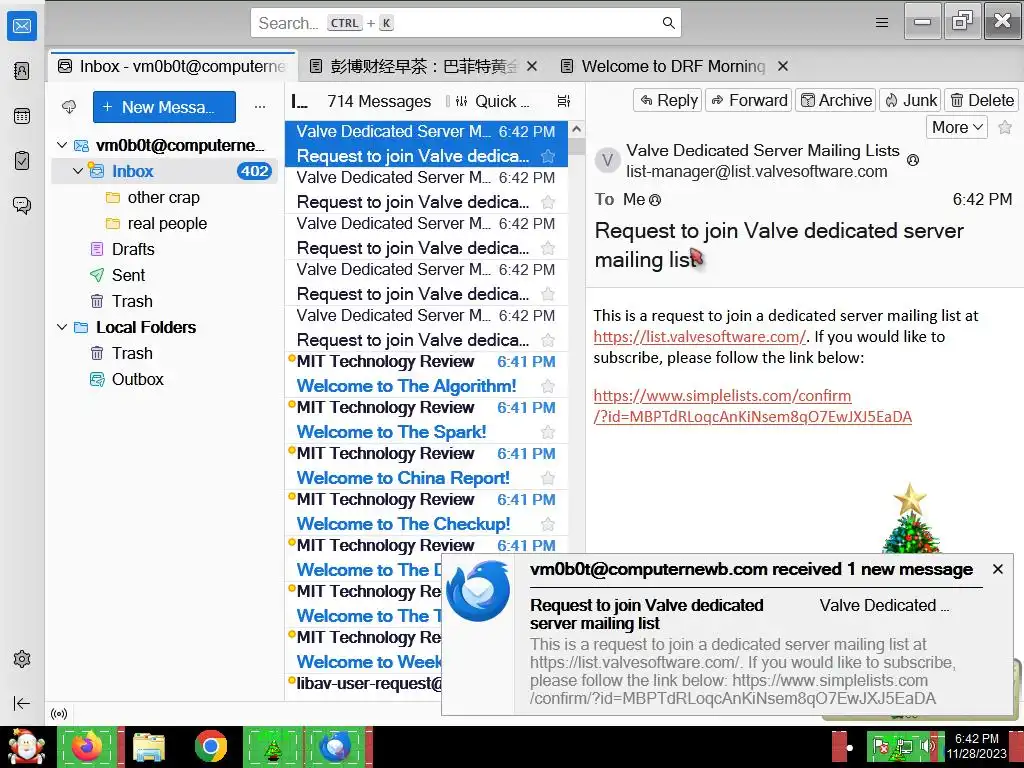Star the selected Valve request message
Viewport: 1024px width, 768px height.
(x=548, y=156)
